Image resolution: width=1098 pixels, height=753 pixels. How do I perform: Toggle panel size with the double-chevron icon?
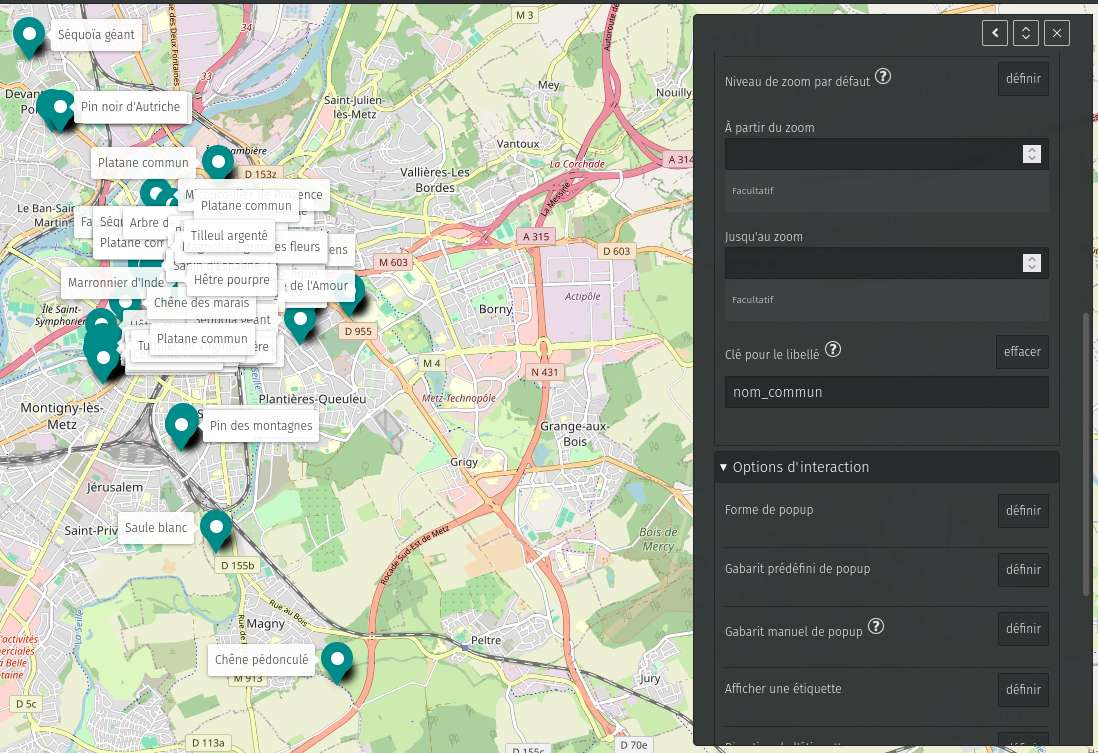[1025, 33]
